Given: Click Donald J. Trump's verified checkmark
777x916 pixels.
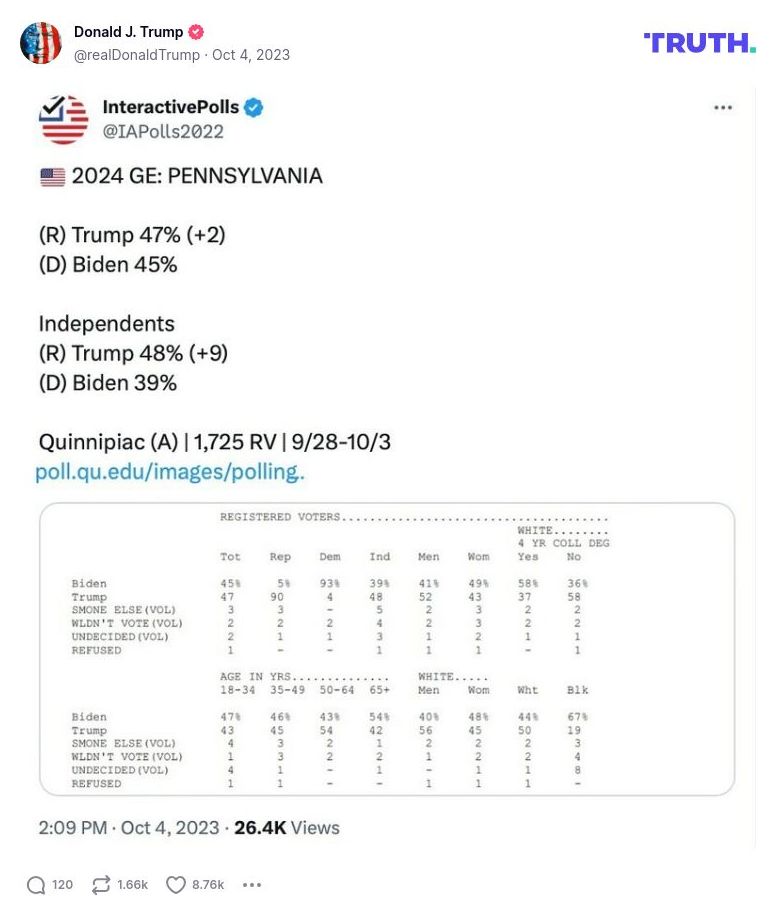Looking at the screenshot, I should 194,31.
